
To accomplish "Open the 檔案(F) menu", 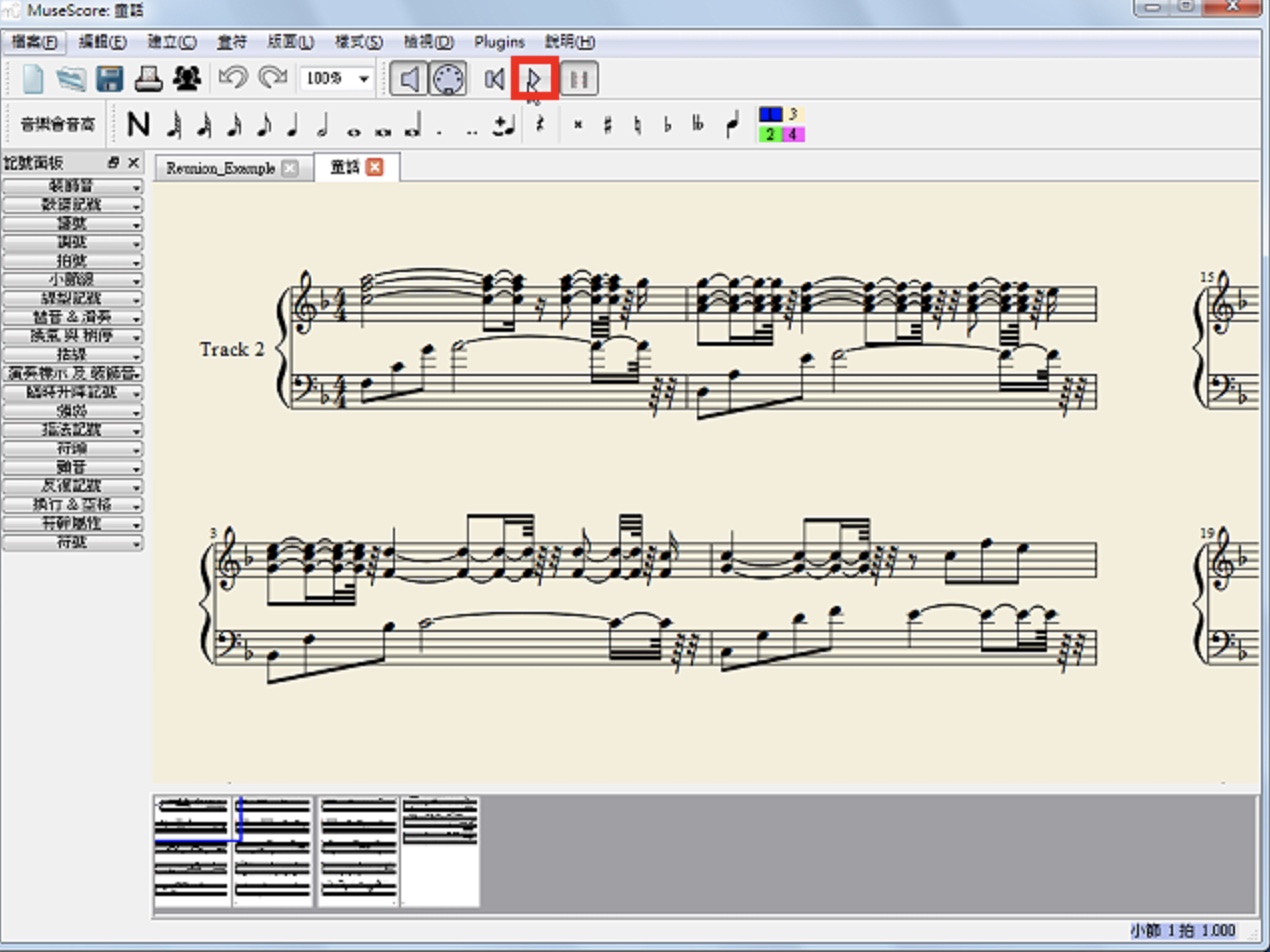I will [x=36, y=42].
